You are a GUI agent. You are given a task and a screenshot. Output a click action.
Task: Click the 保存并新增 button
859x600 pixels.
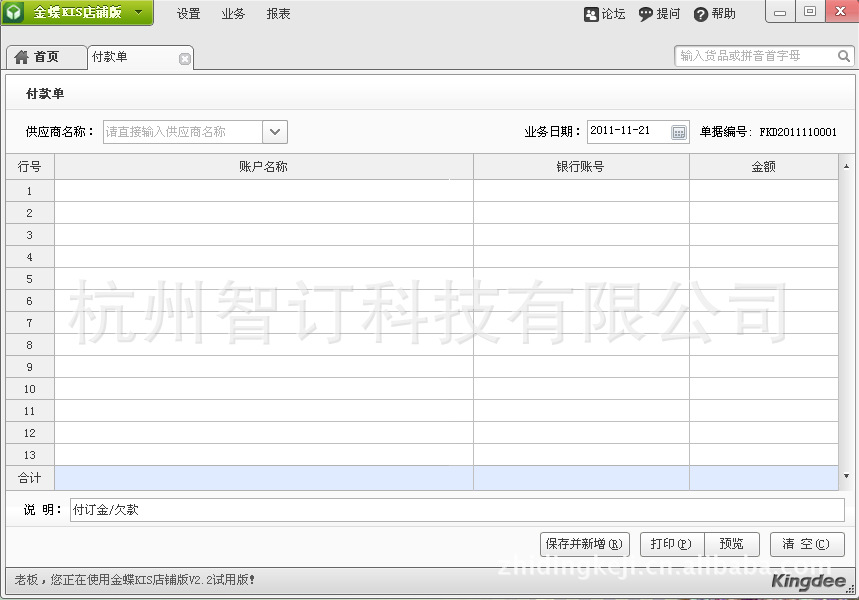click(585, 544)
